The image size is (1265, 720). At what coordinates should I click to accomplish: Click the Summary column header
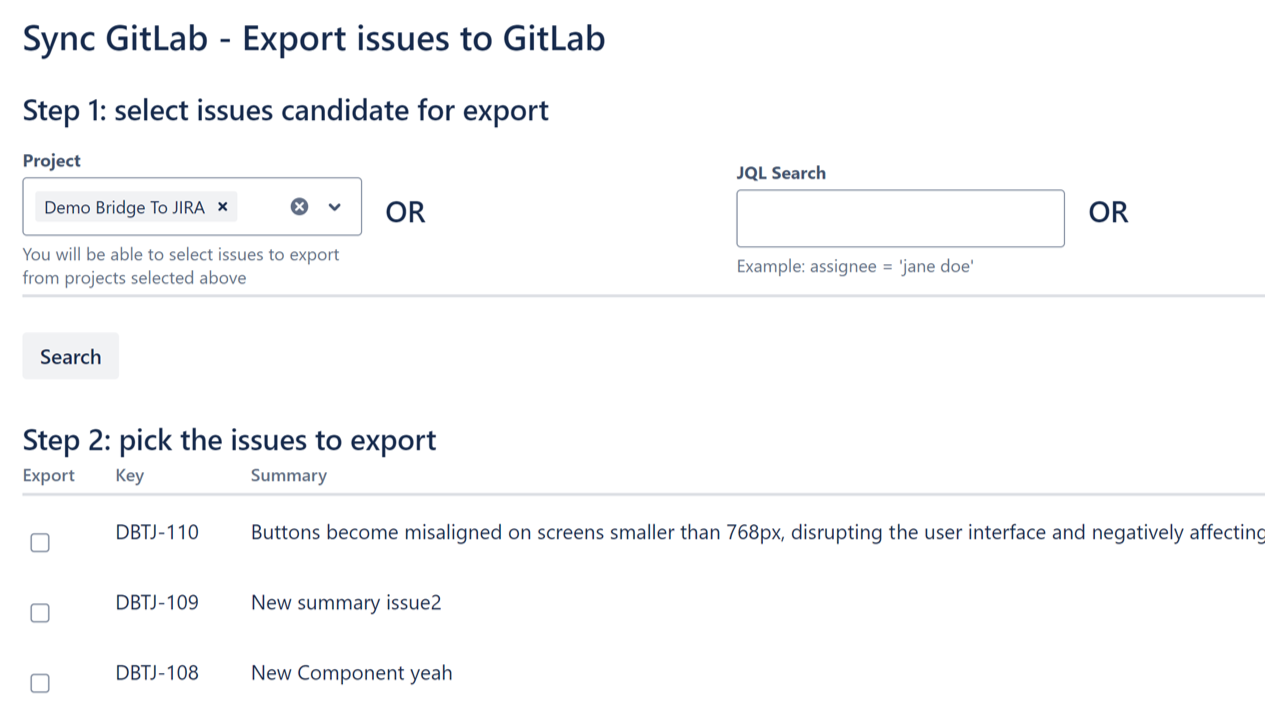coord(288,475)
